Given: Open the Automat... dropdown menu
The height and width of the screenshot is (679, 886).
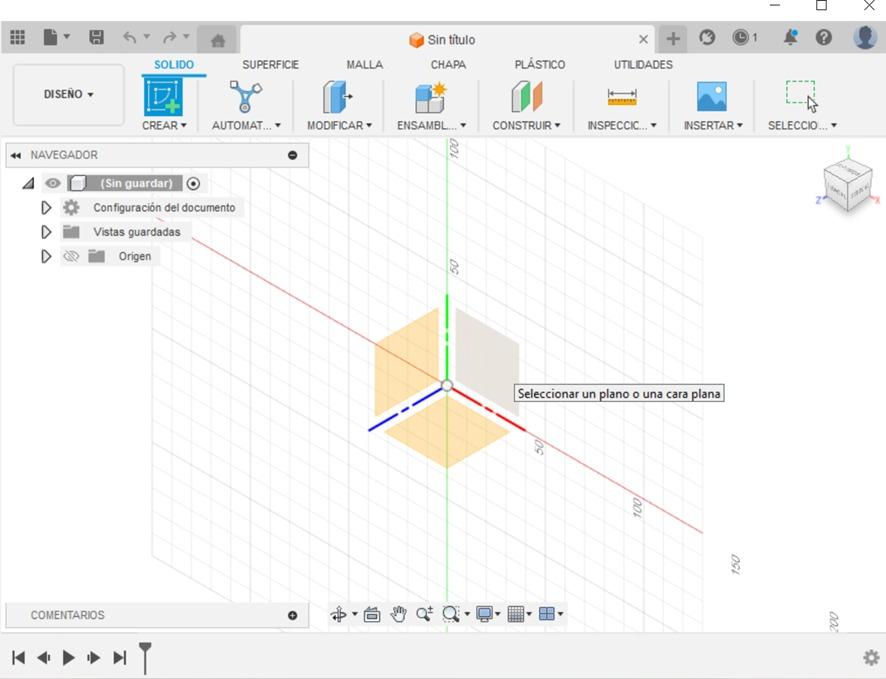Looking at the screenshot, I should pos(246,125).
